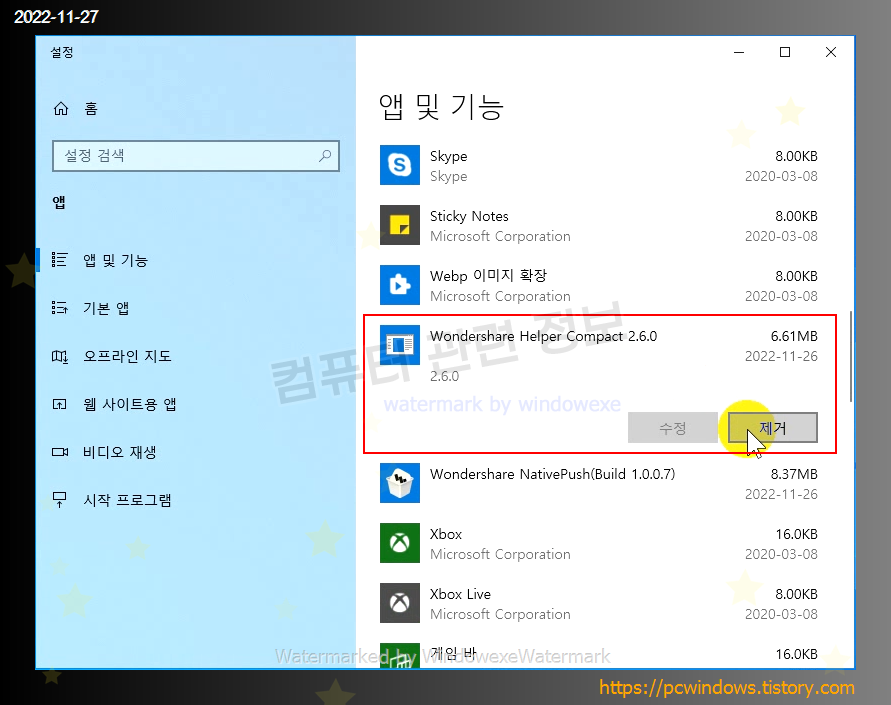Click the Sticky Notes app icon
Image resolution: width=891 pixels, height=705 pixels.
coord(400,225)
